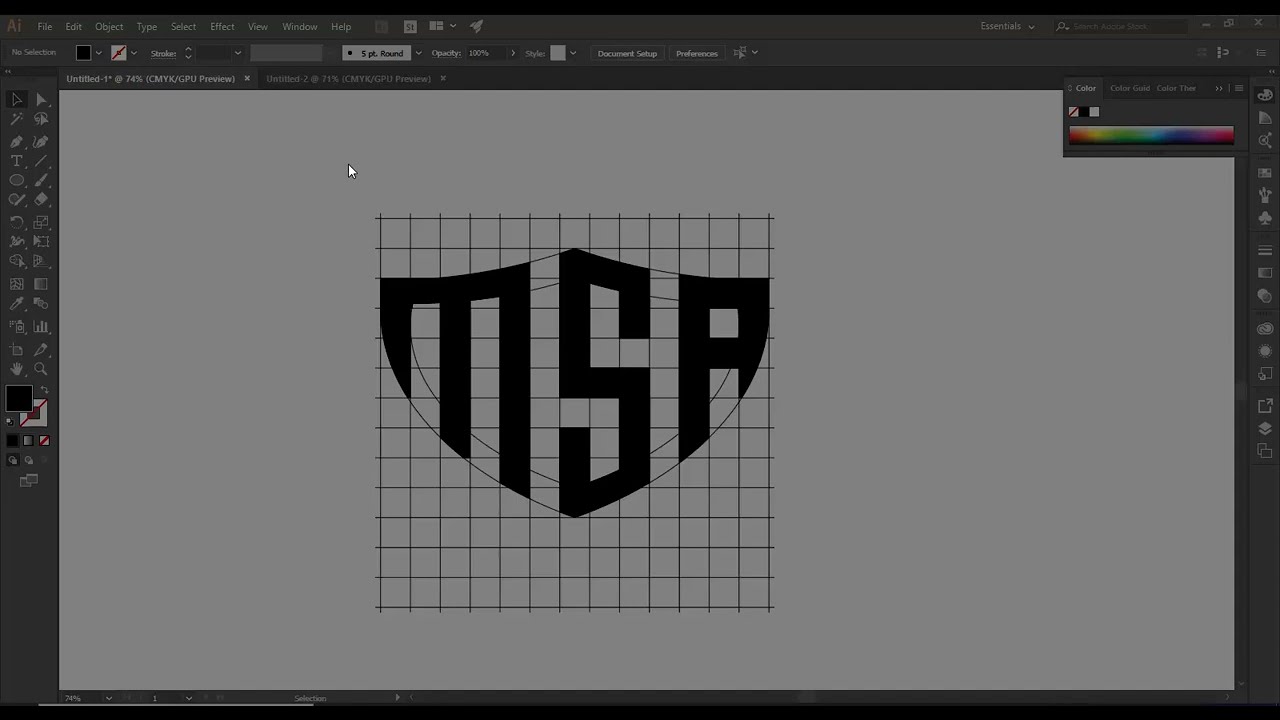The height and width of the screenshot is (720, 1280).
Task: Swap fill and stroke colors
Action: click(x=43, y=390)
